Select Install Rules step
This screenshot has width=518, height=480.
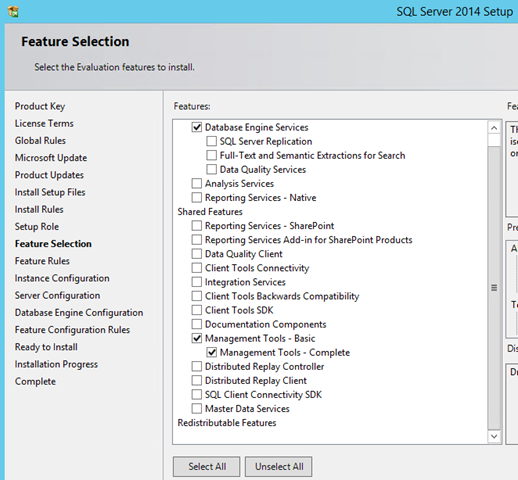39,209
